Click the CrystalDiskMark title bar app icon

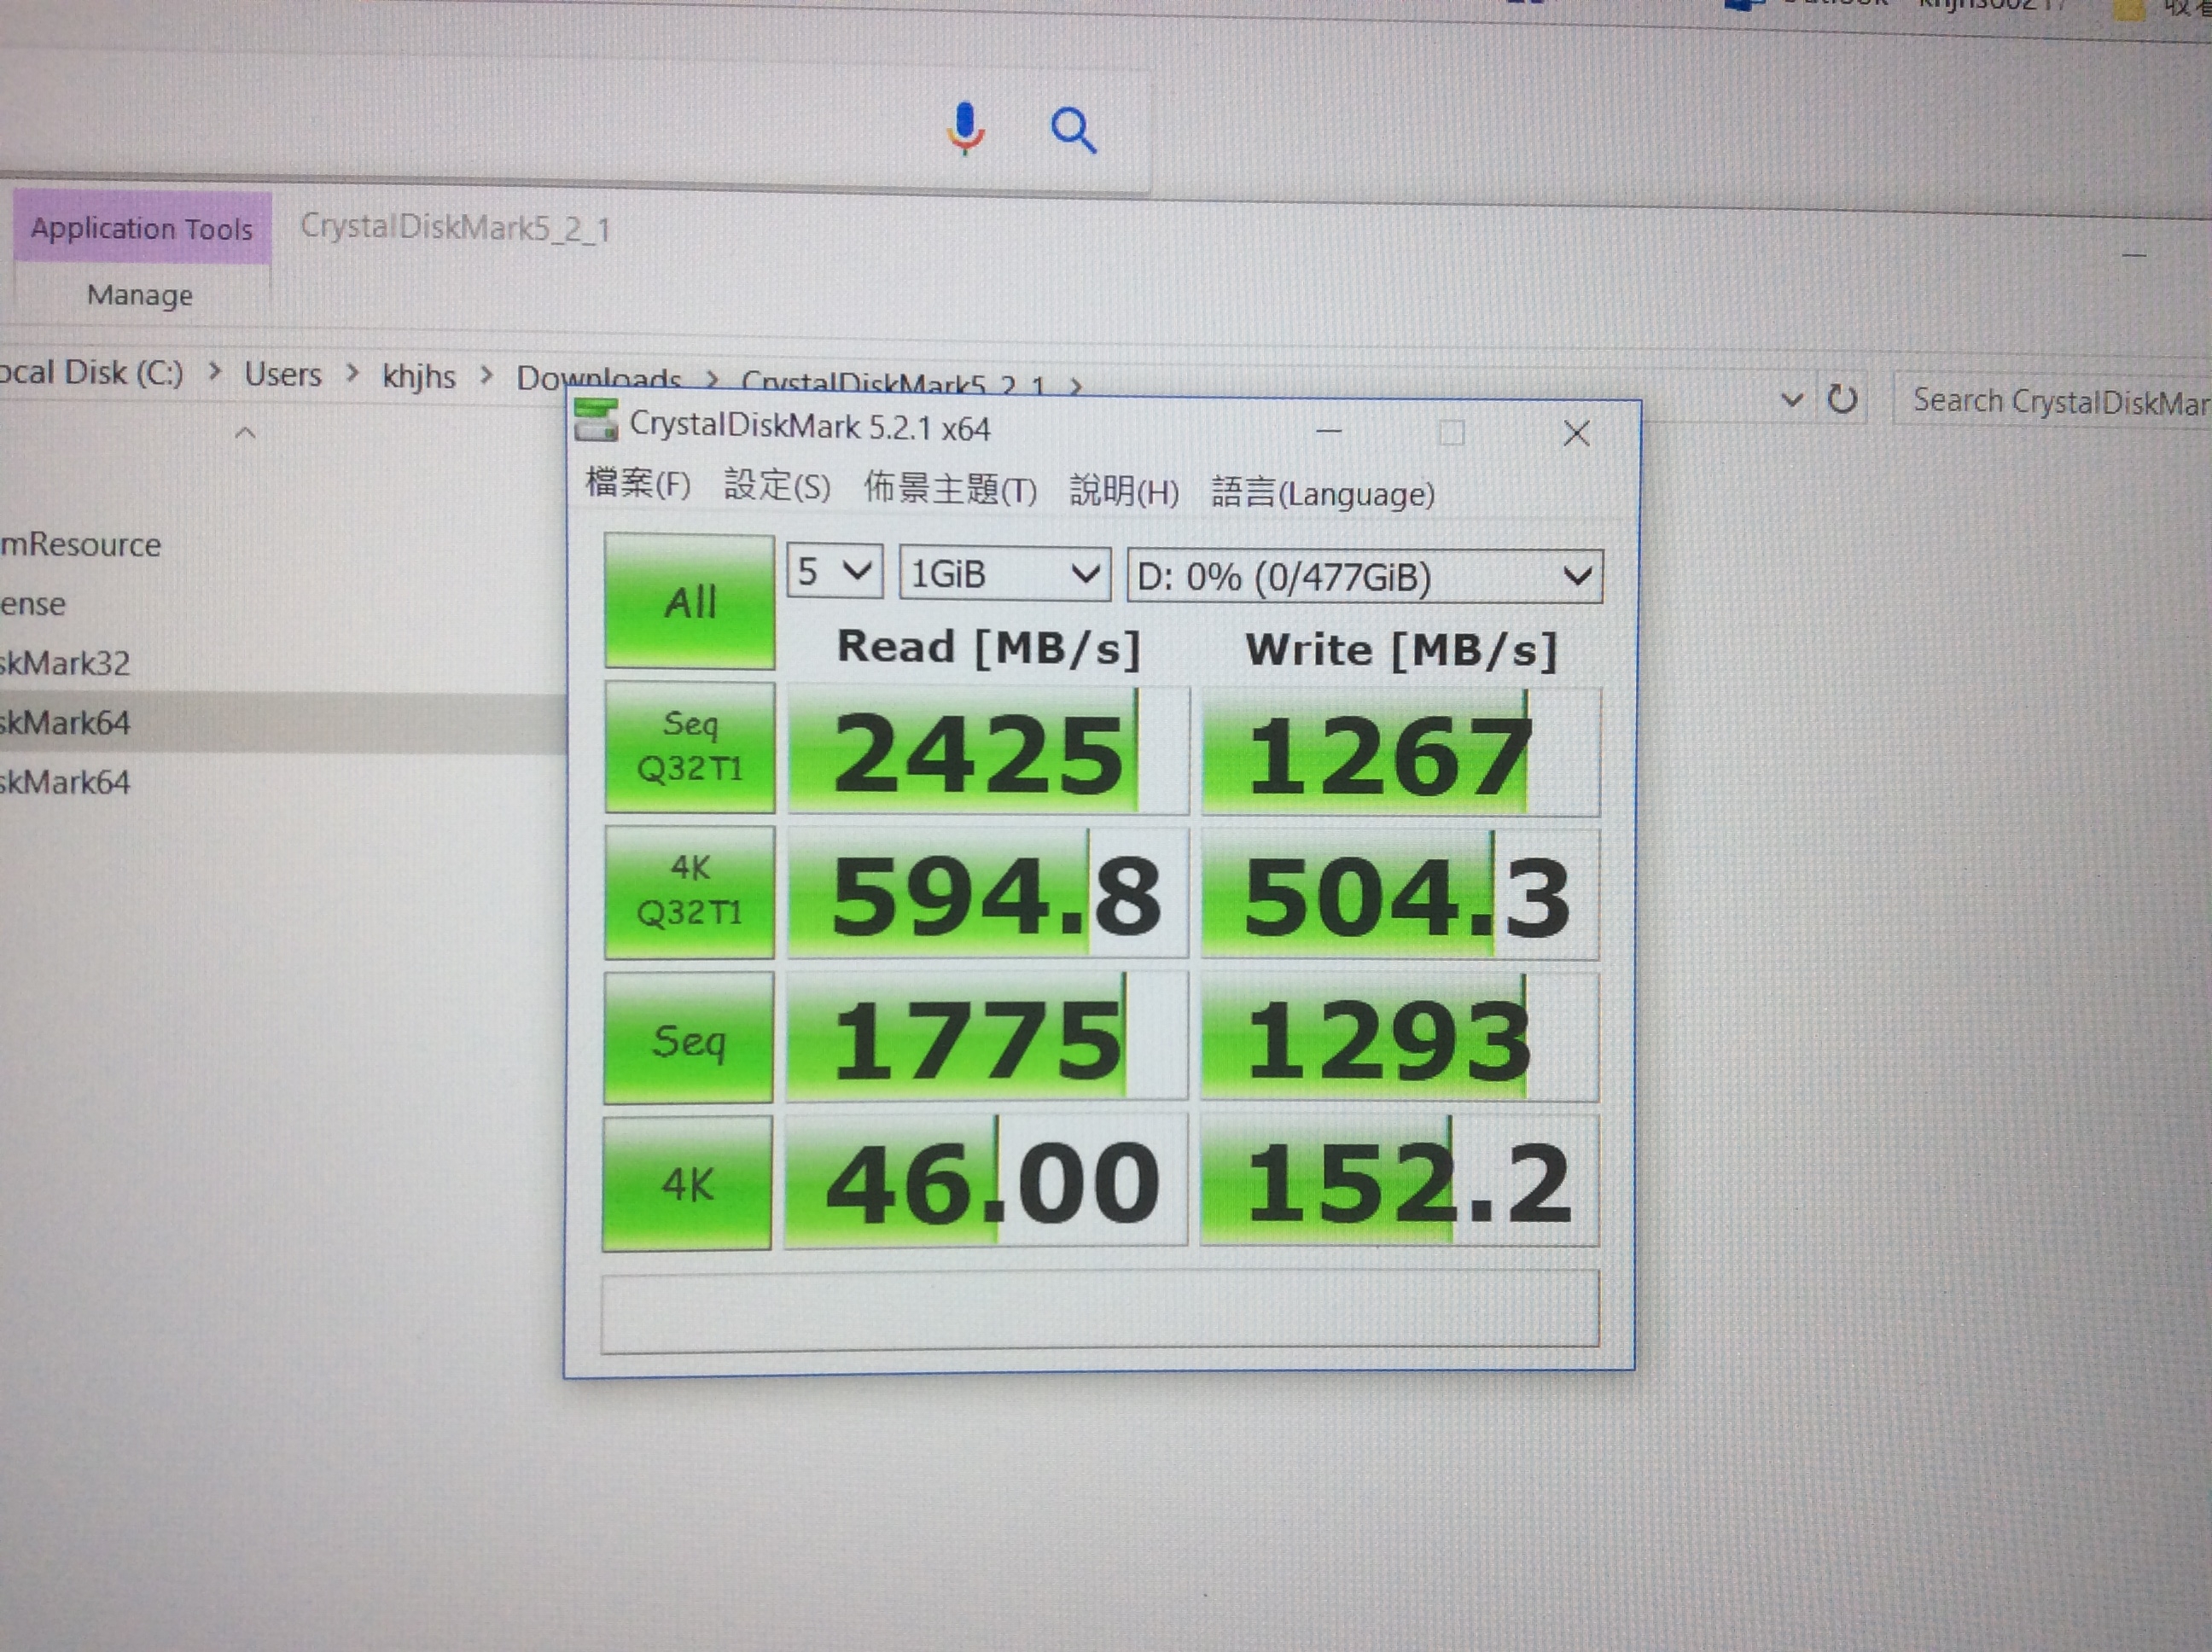pos(596,421)
